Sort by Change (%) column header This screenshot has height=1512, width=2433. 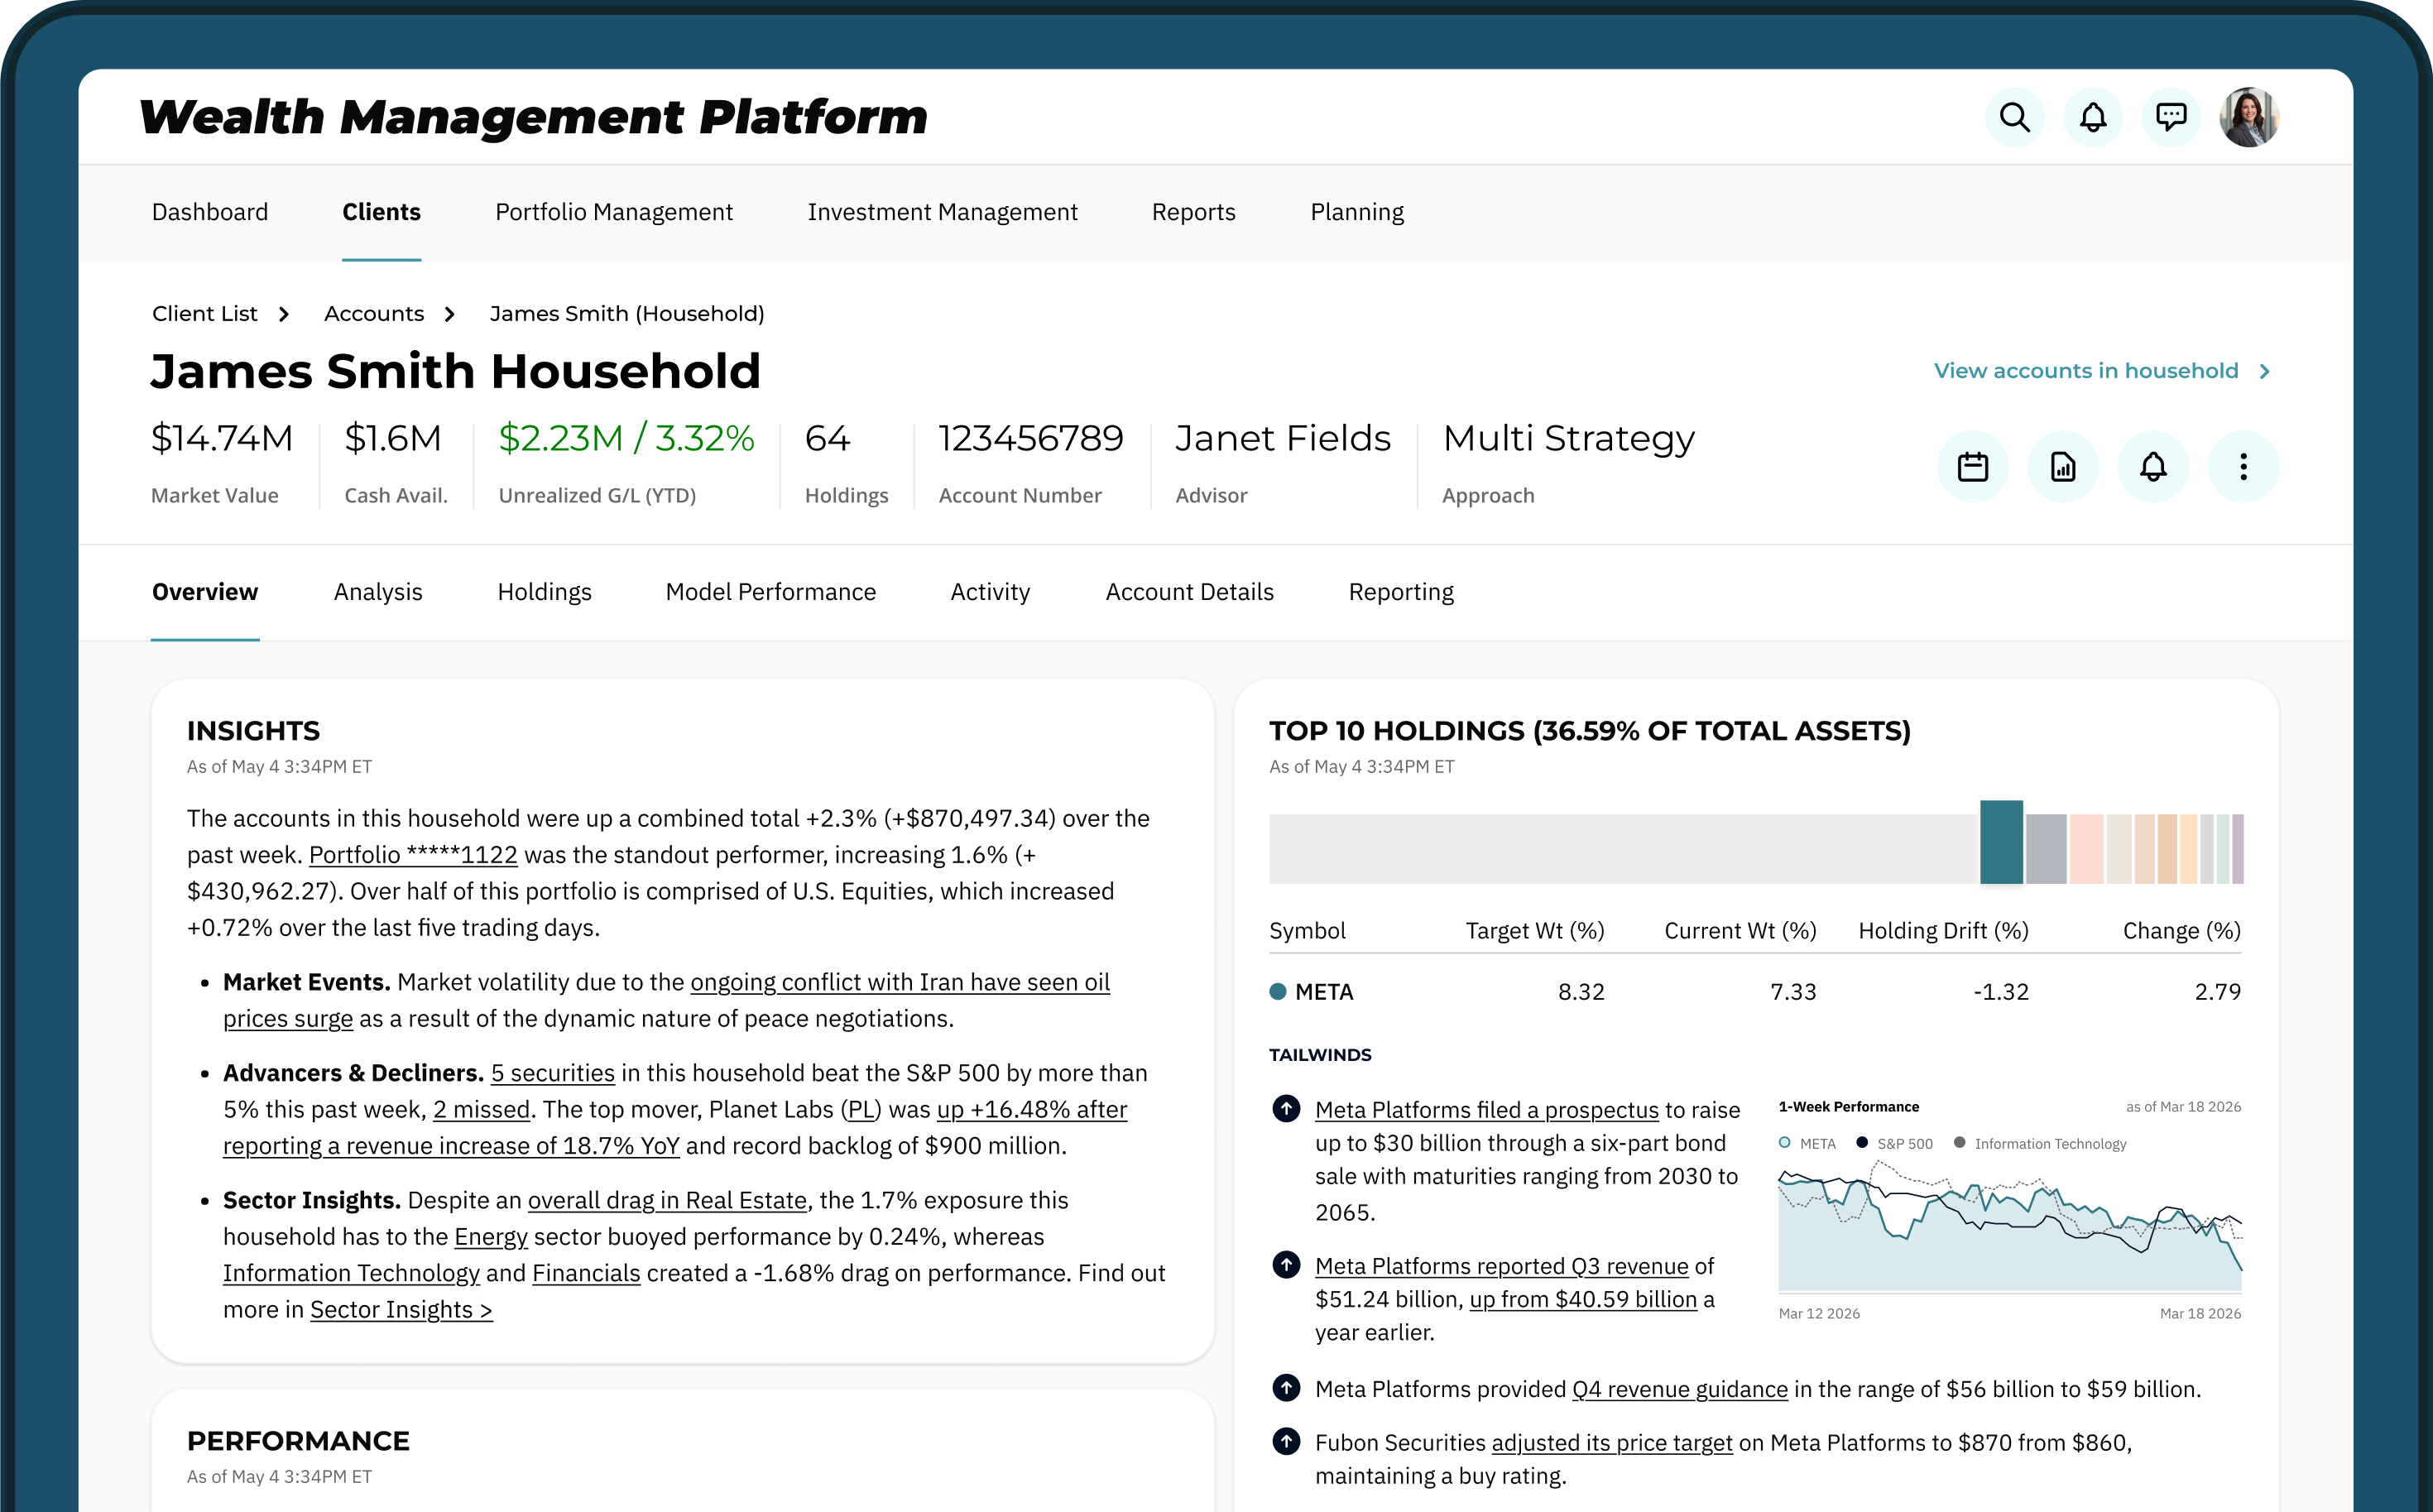[x=2181, y=931]
